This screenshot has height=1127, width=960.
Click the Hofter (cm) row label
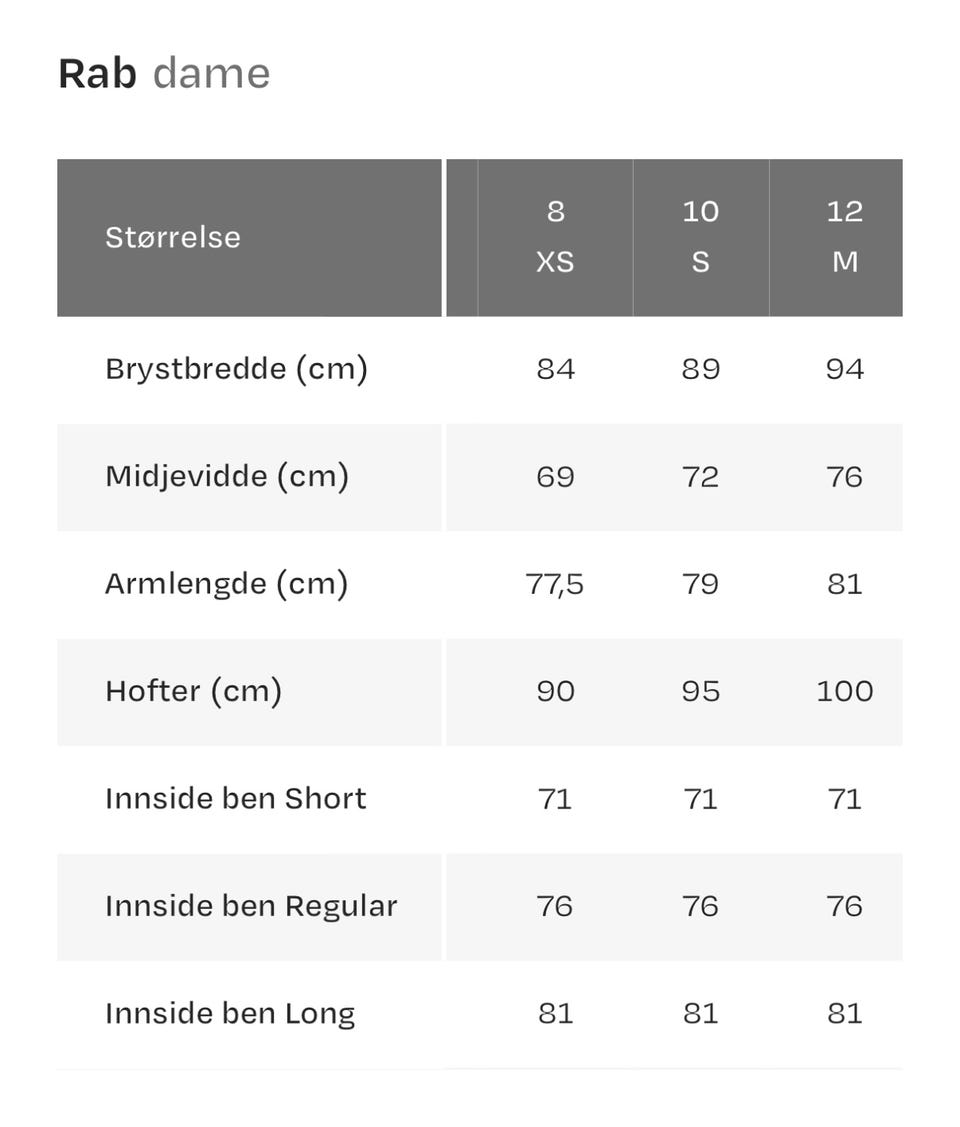click(x=193, y=691)
